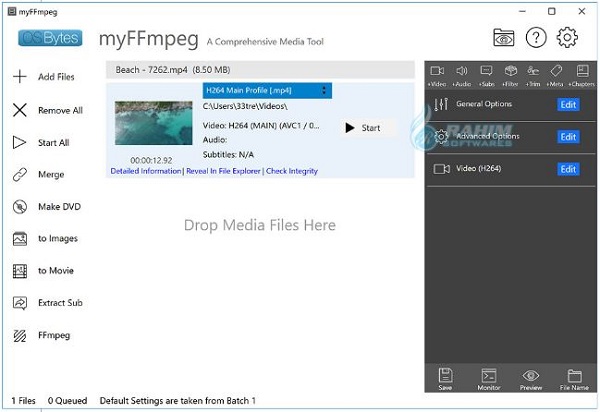Close the myFFmpeg window

click(x=582, y=11)
